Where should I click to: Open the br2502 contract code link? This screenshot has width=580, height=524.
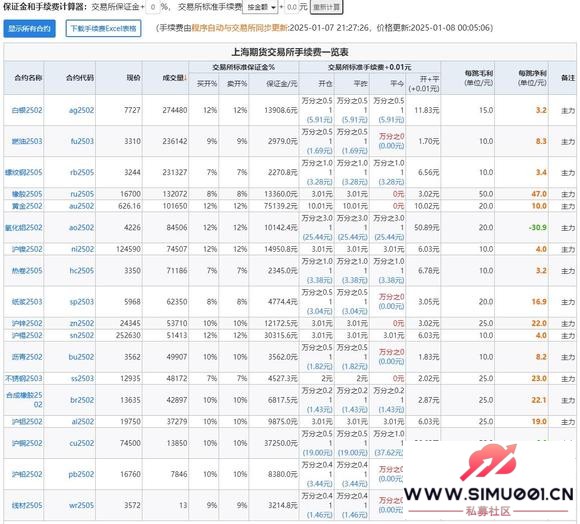point(82,400)
